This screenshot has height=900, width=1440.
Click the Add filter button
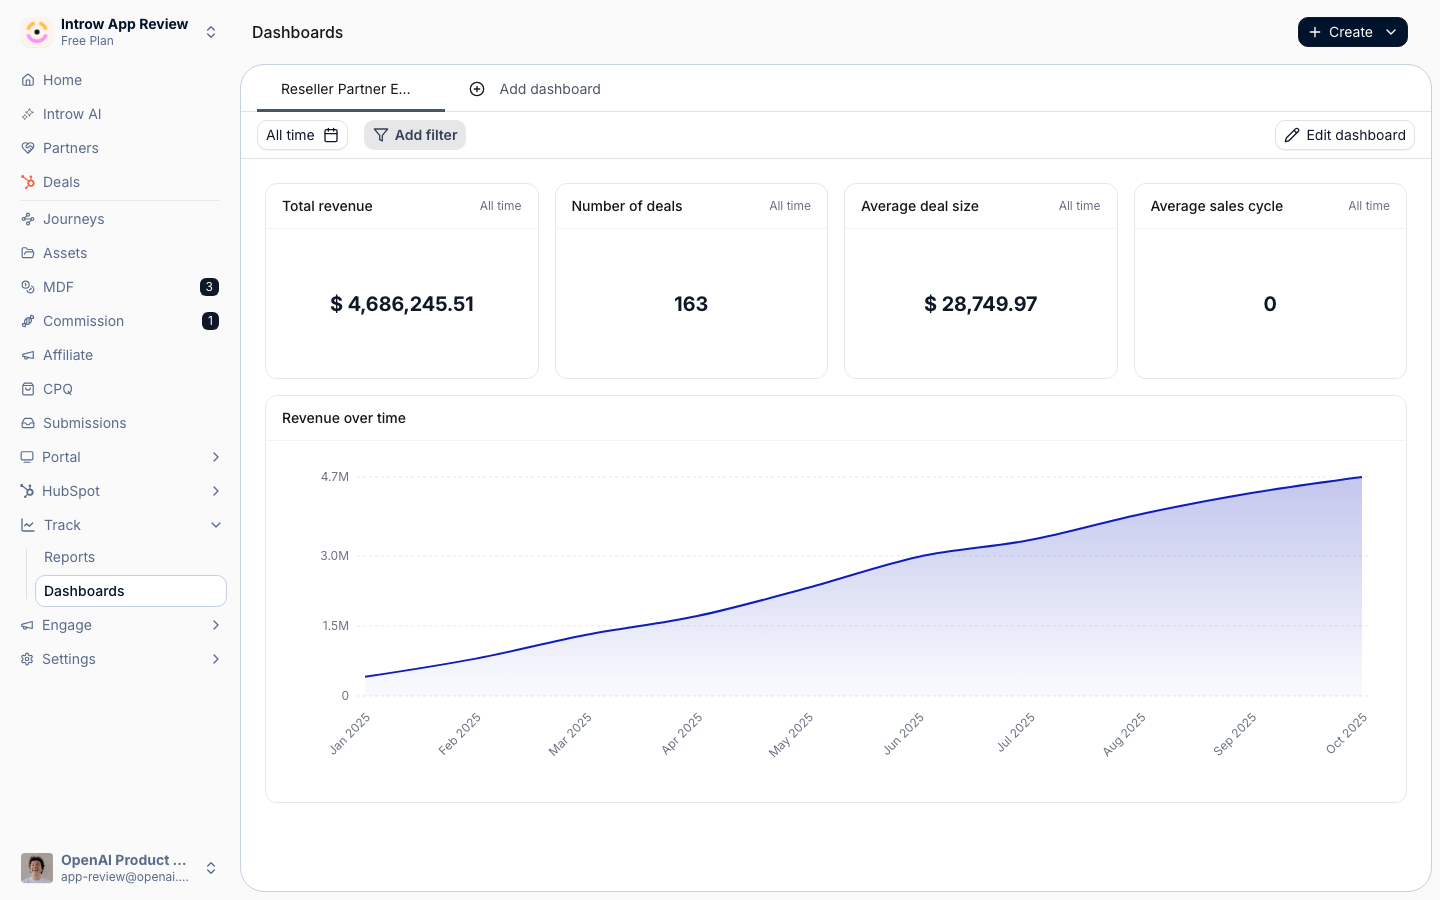click(415, 135)
